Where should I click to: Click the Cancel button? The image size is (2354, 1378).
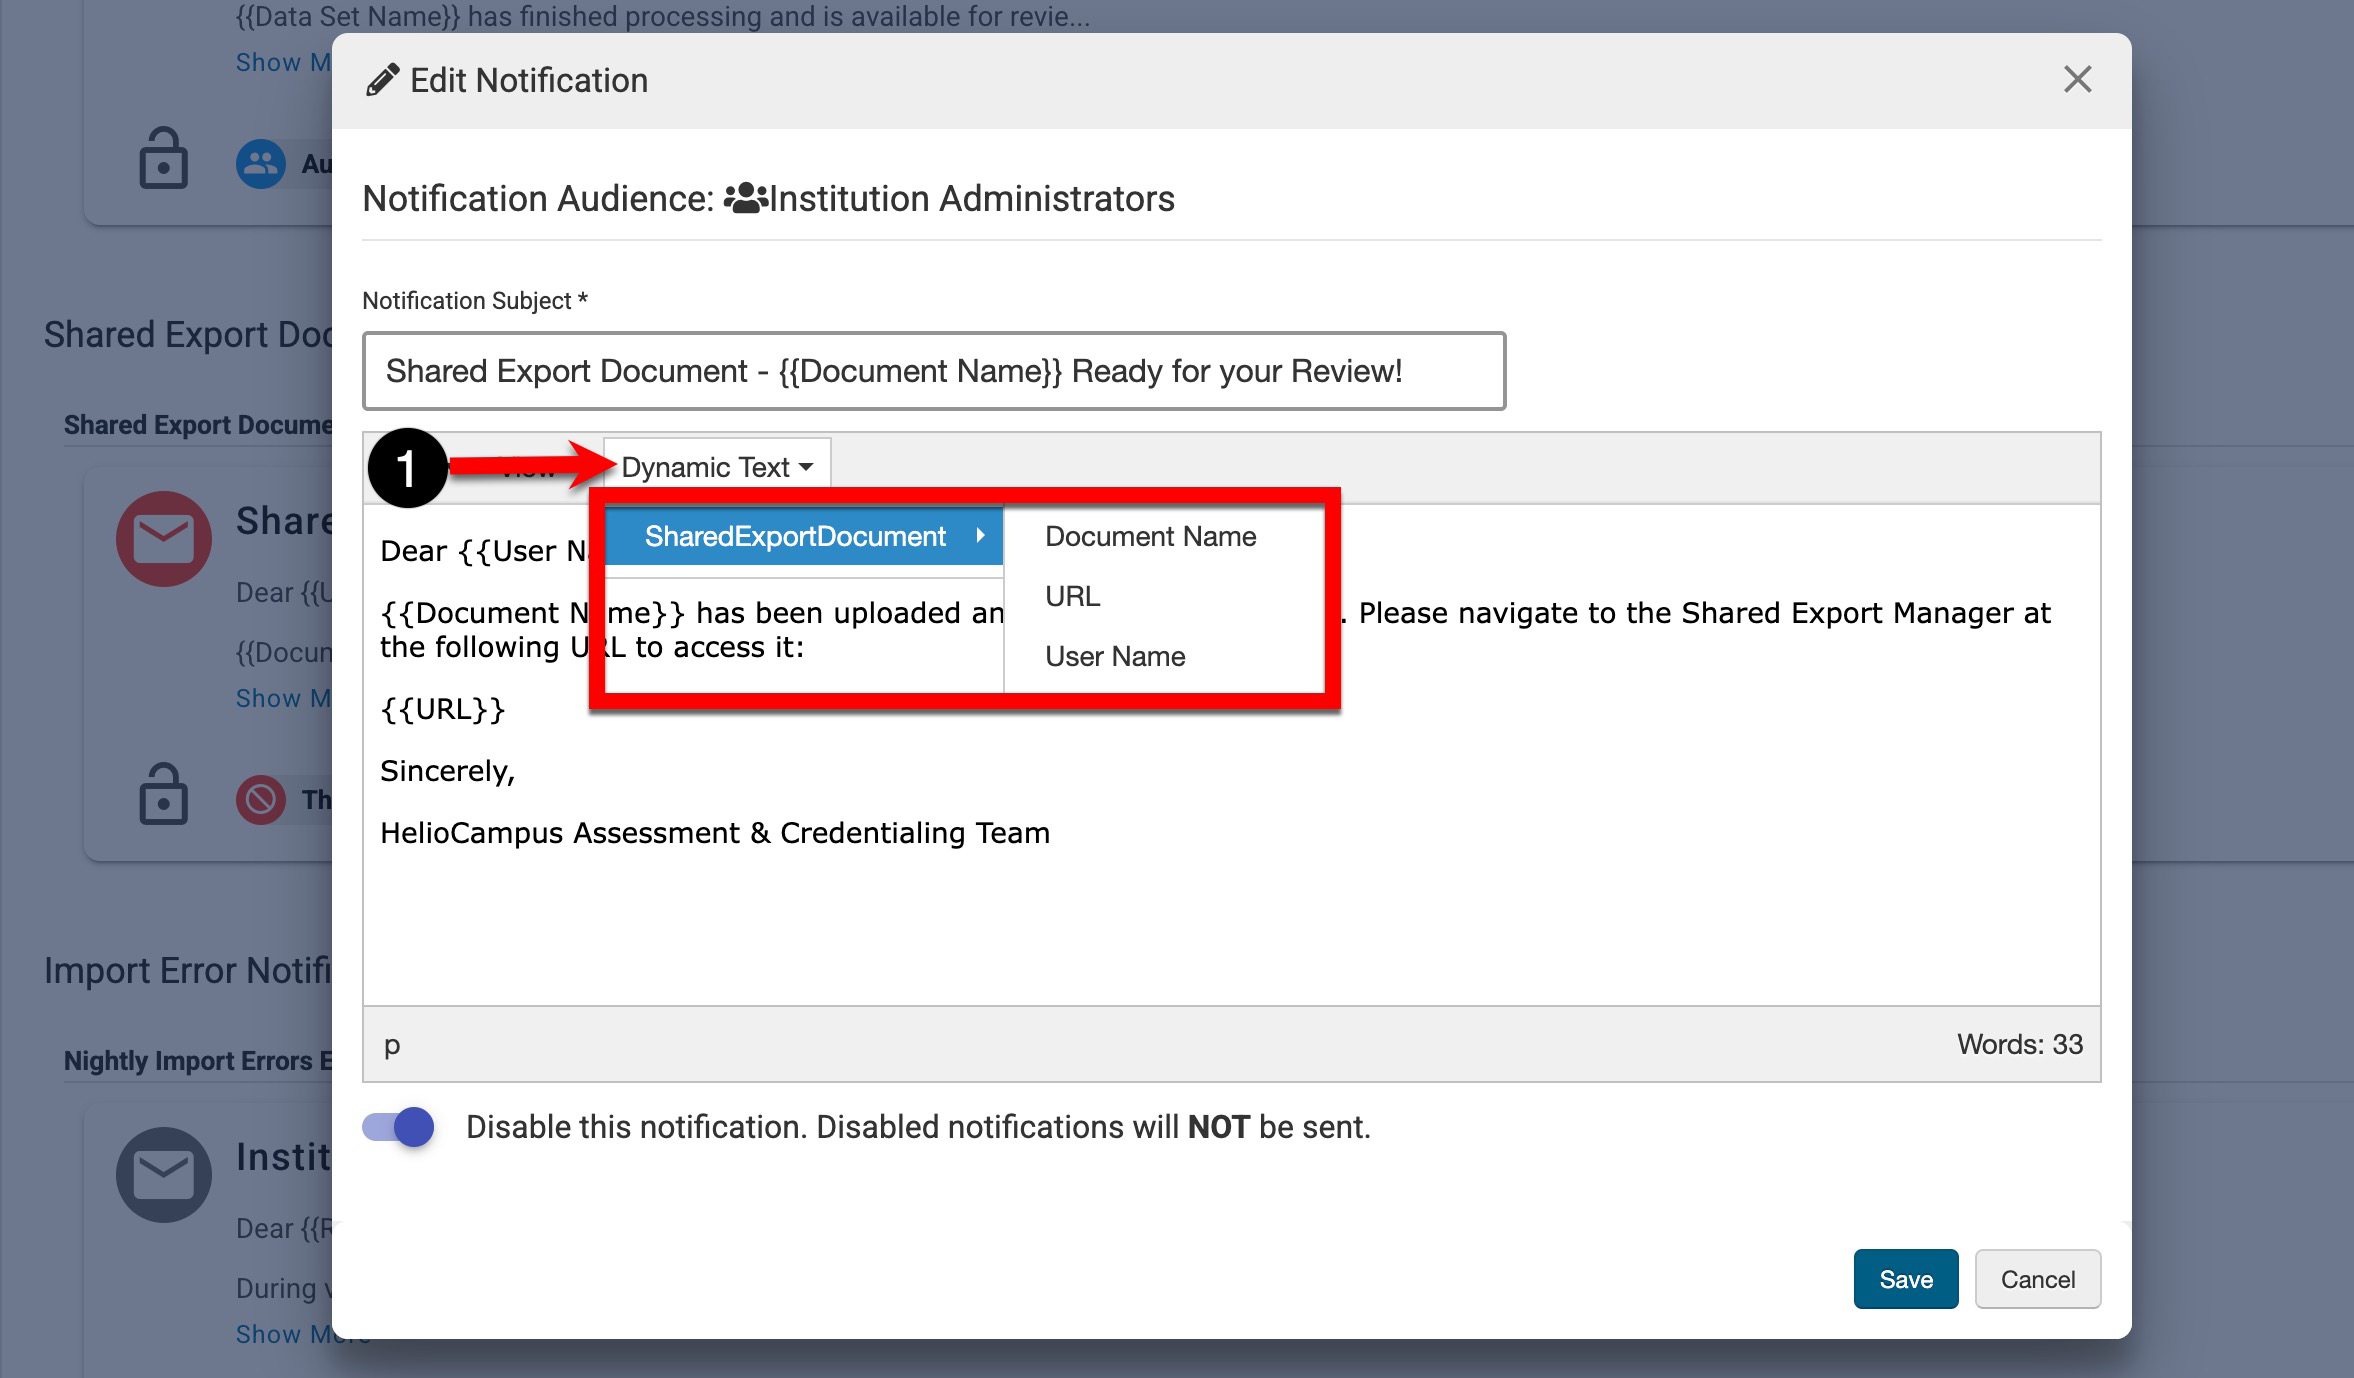pyautogui.click(x=2037, y=1279)
